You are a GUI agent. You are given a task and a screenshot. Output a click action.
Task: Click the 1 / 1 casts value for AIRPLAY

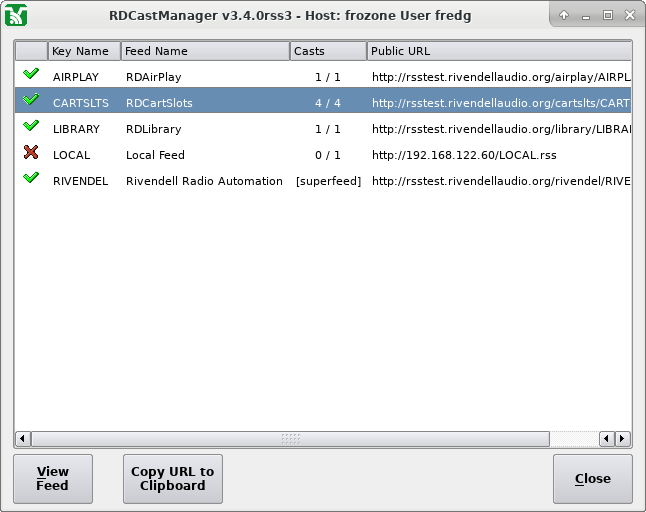(328, 77)
